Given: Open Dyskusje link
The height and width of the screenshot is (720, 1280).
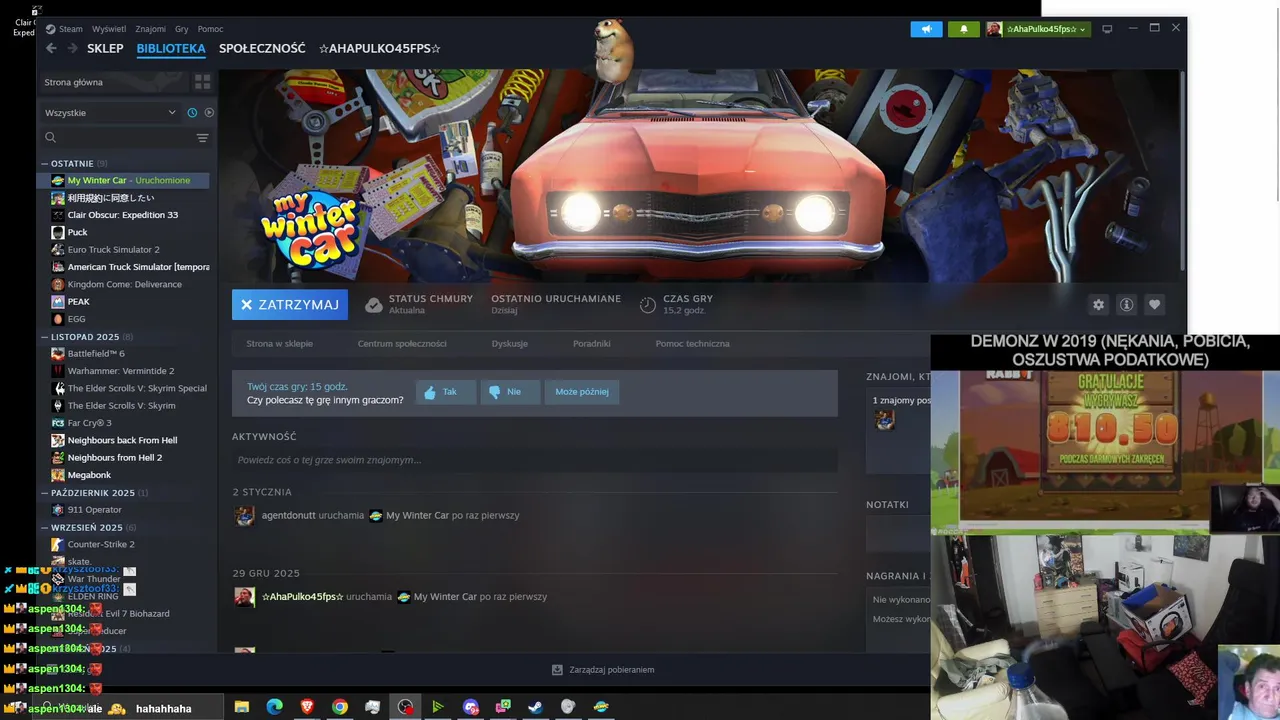Looking at the screenshot, I should [510, 343].
